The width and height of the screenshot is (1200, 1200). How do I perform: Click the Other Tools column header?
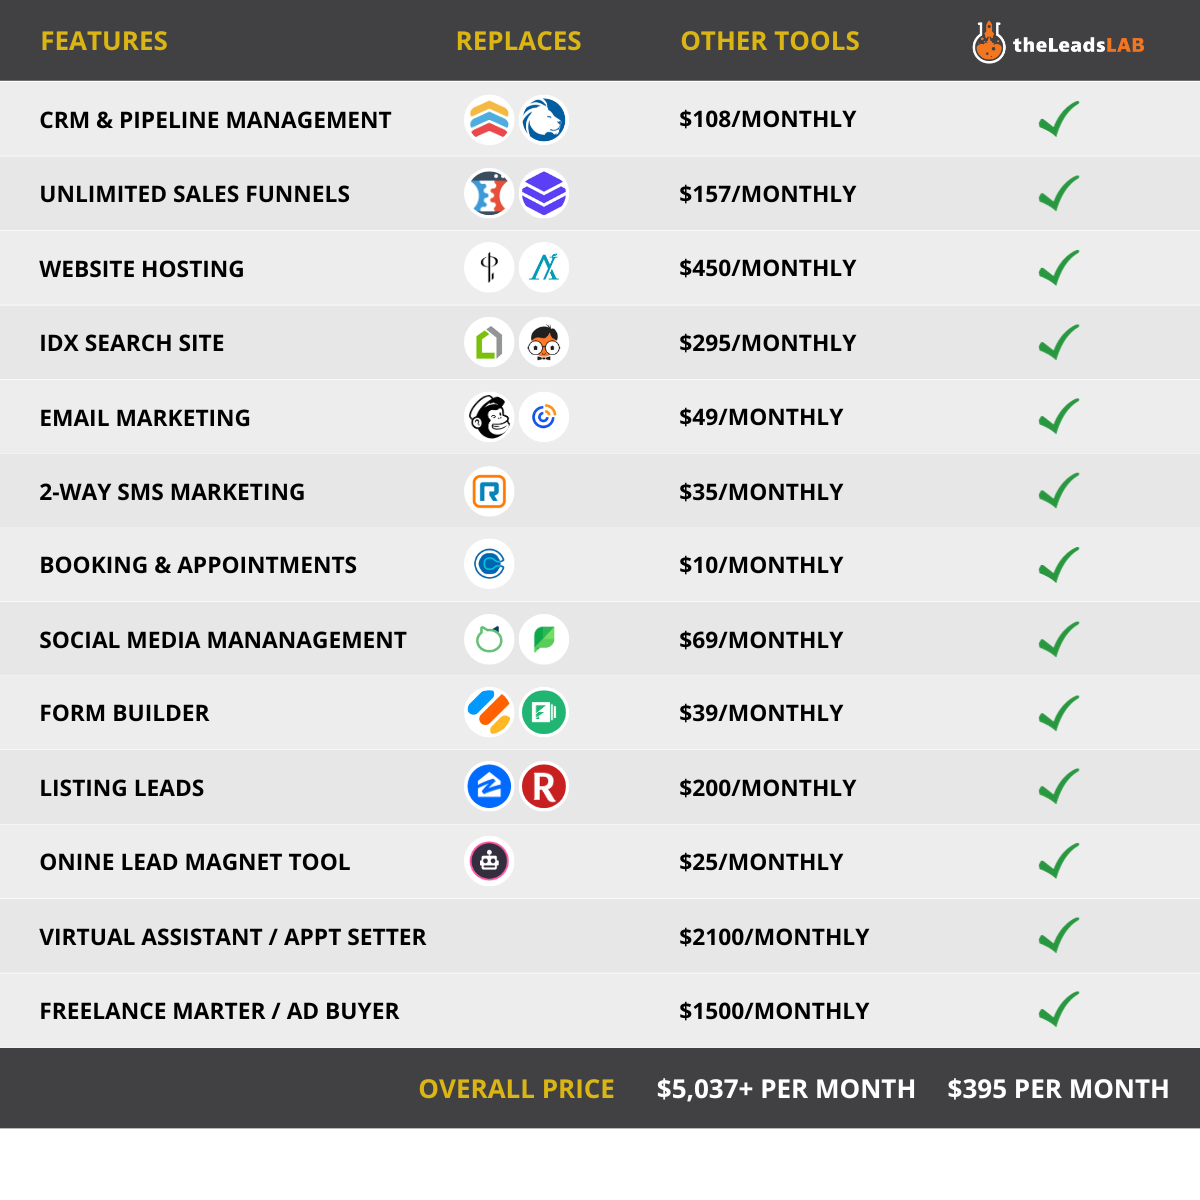[x=770, y=41]
